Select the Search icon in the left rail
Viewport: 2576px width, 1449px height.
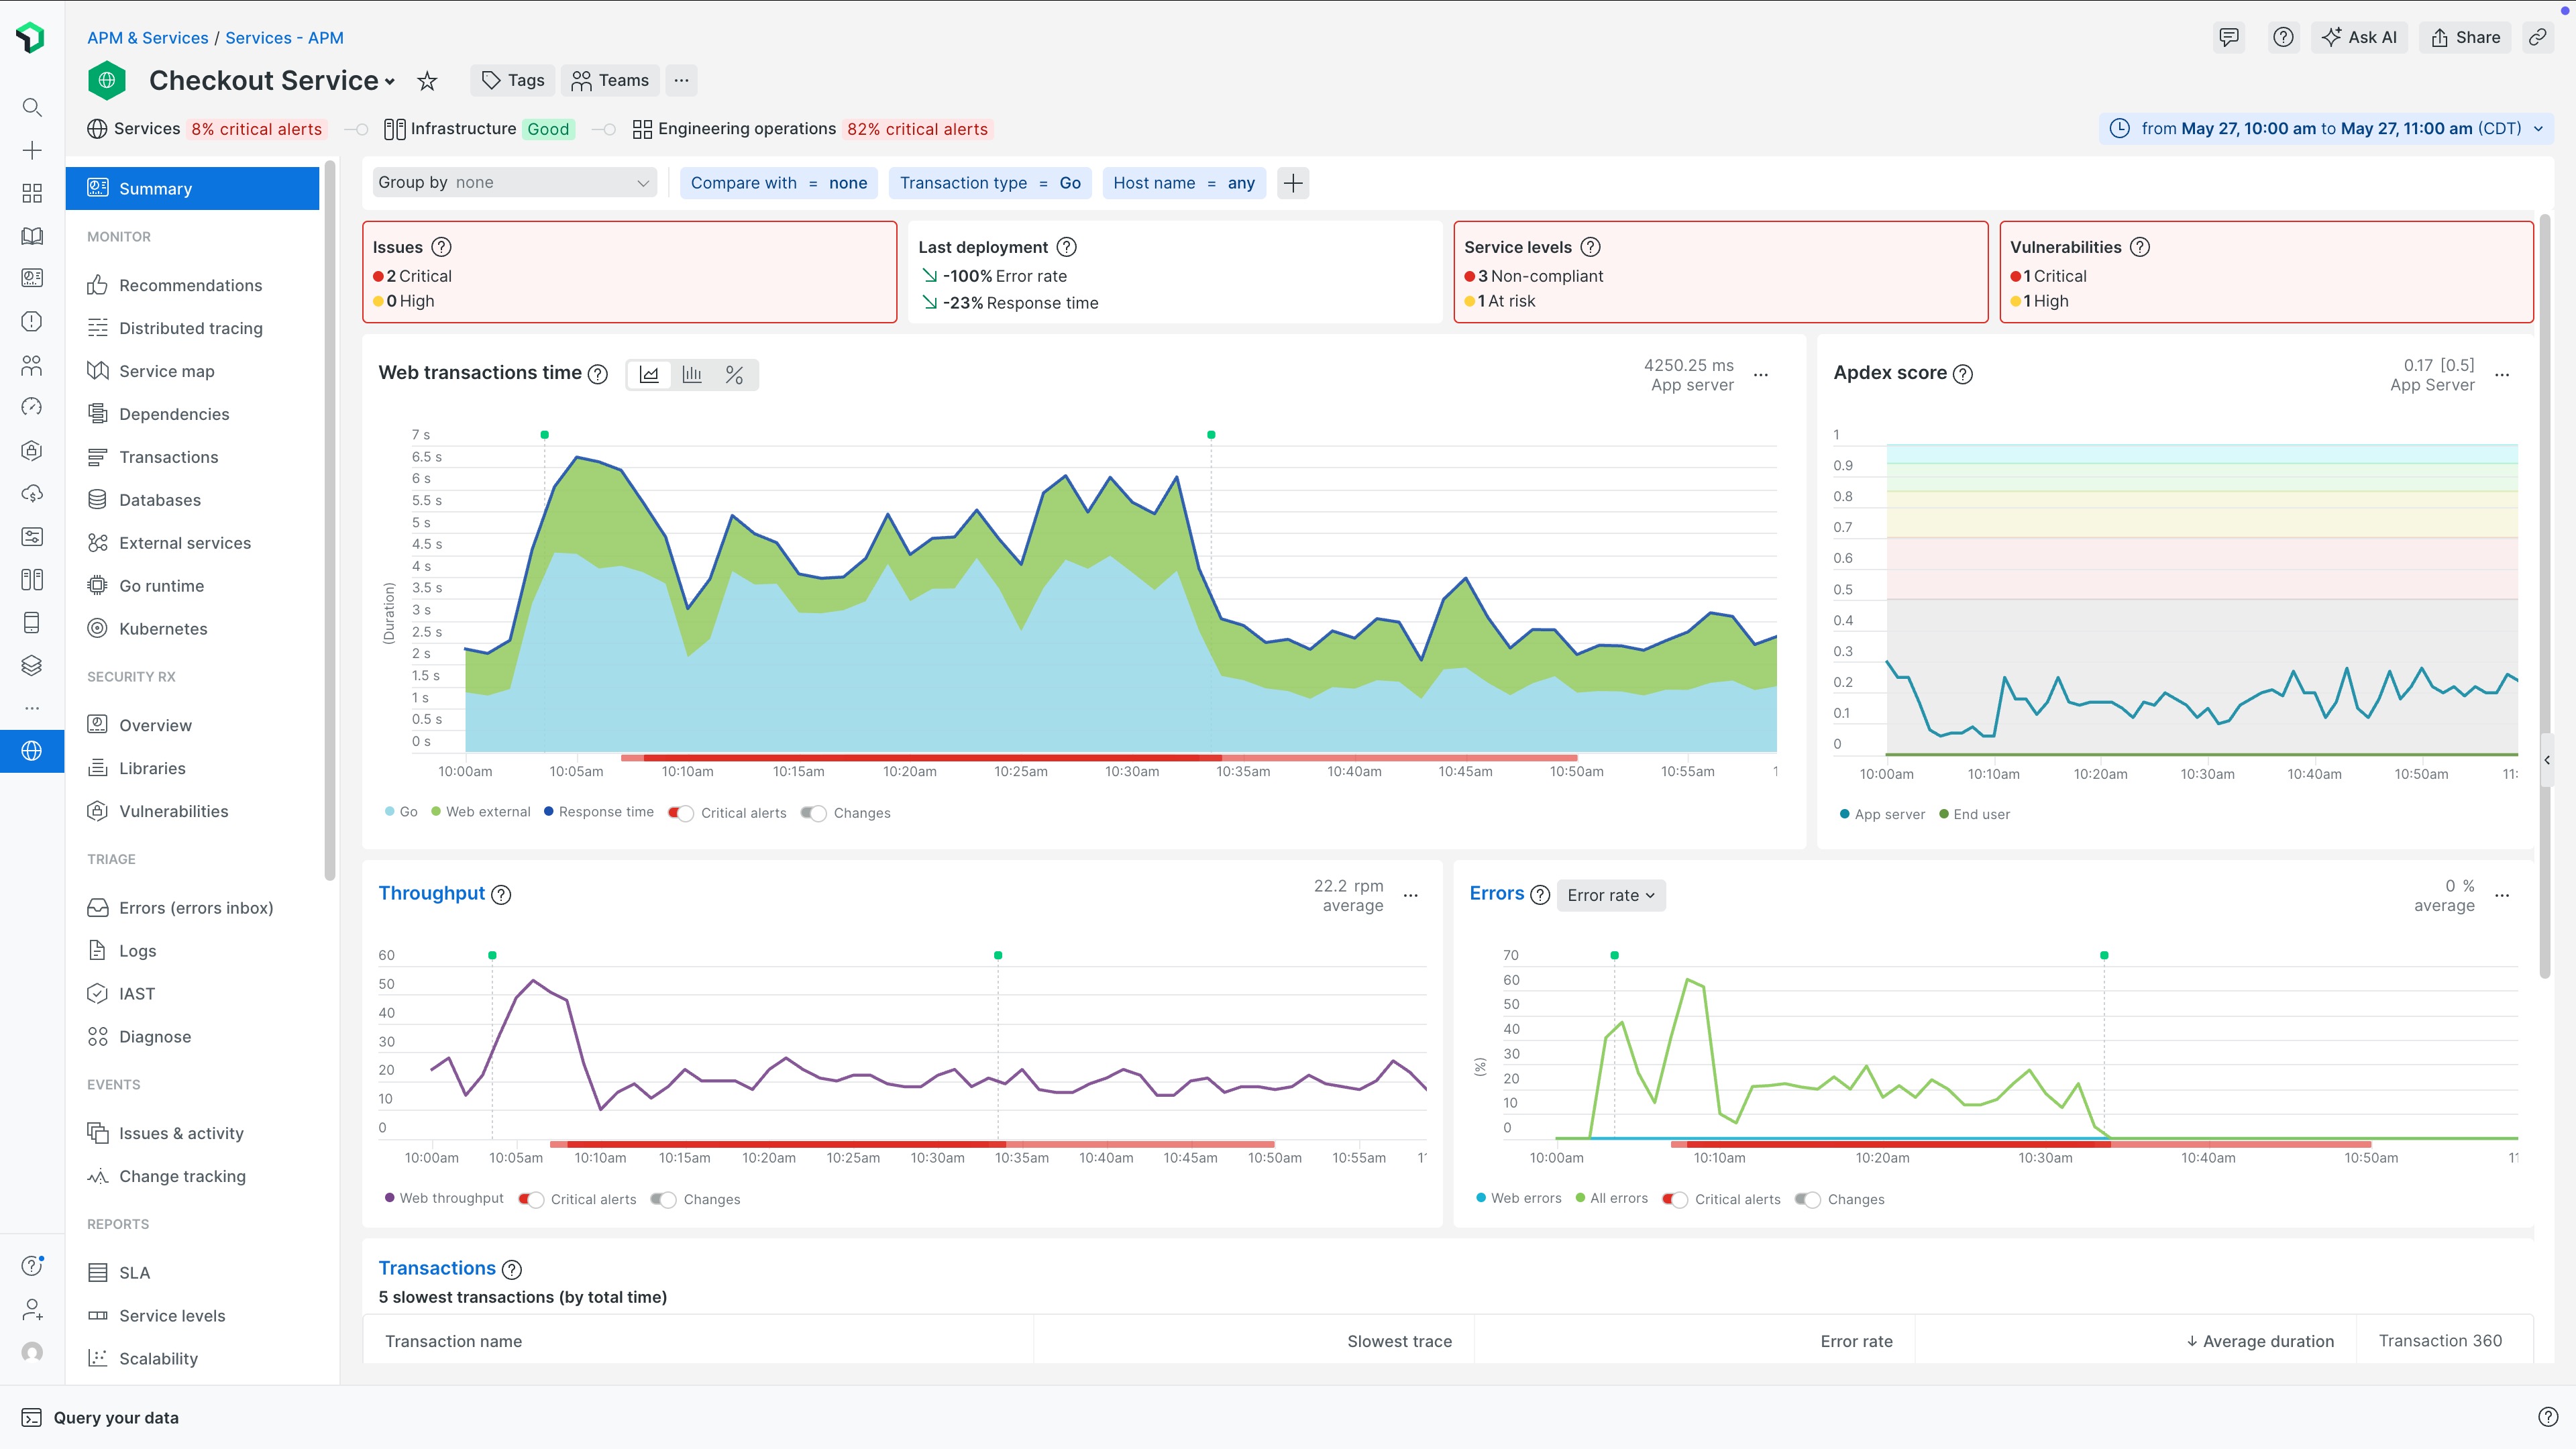(x=31, y=107)
